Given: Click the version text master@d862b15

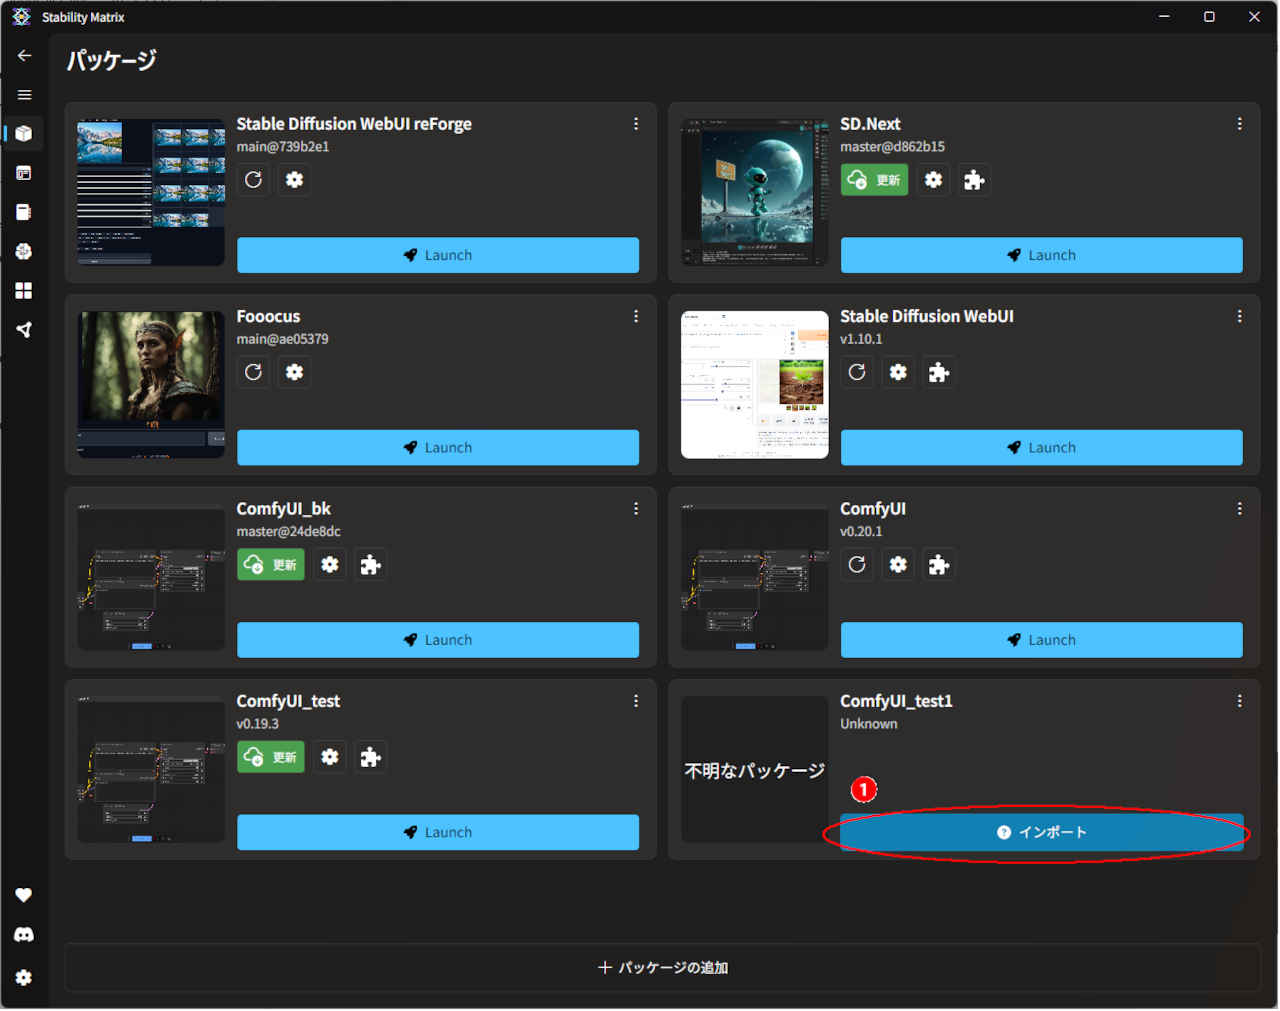Looking at the screenshot, I should tap(892, 147).
